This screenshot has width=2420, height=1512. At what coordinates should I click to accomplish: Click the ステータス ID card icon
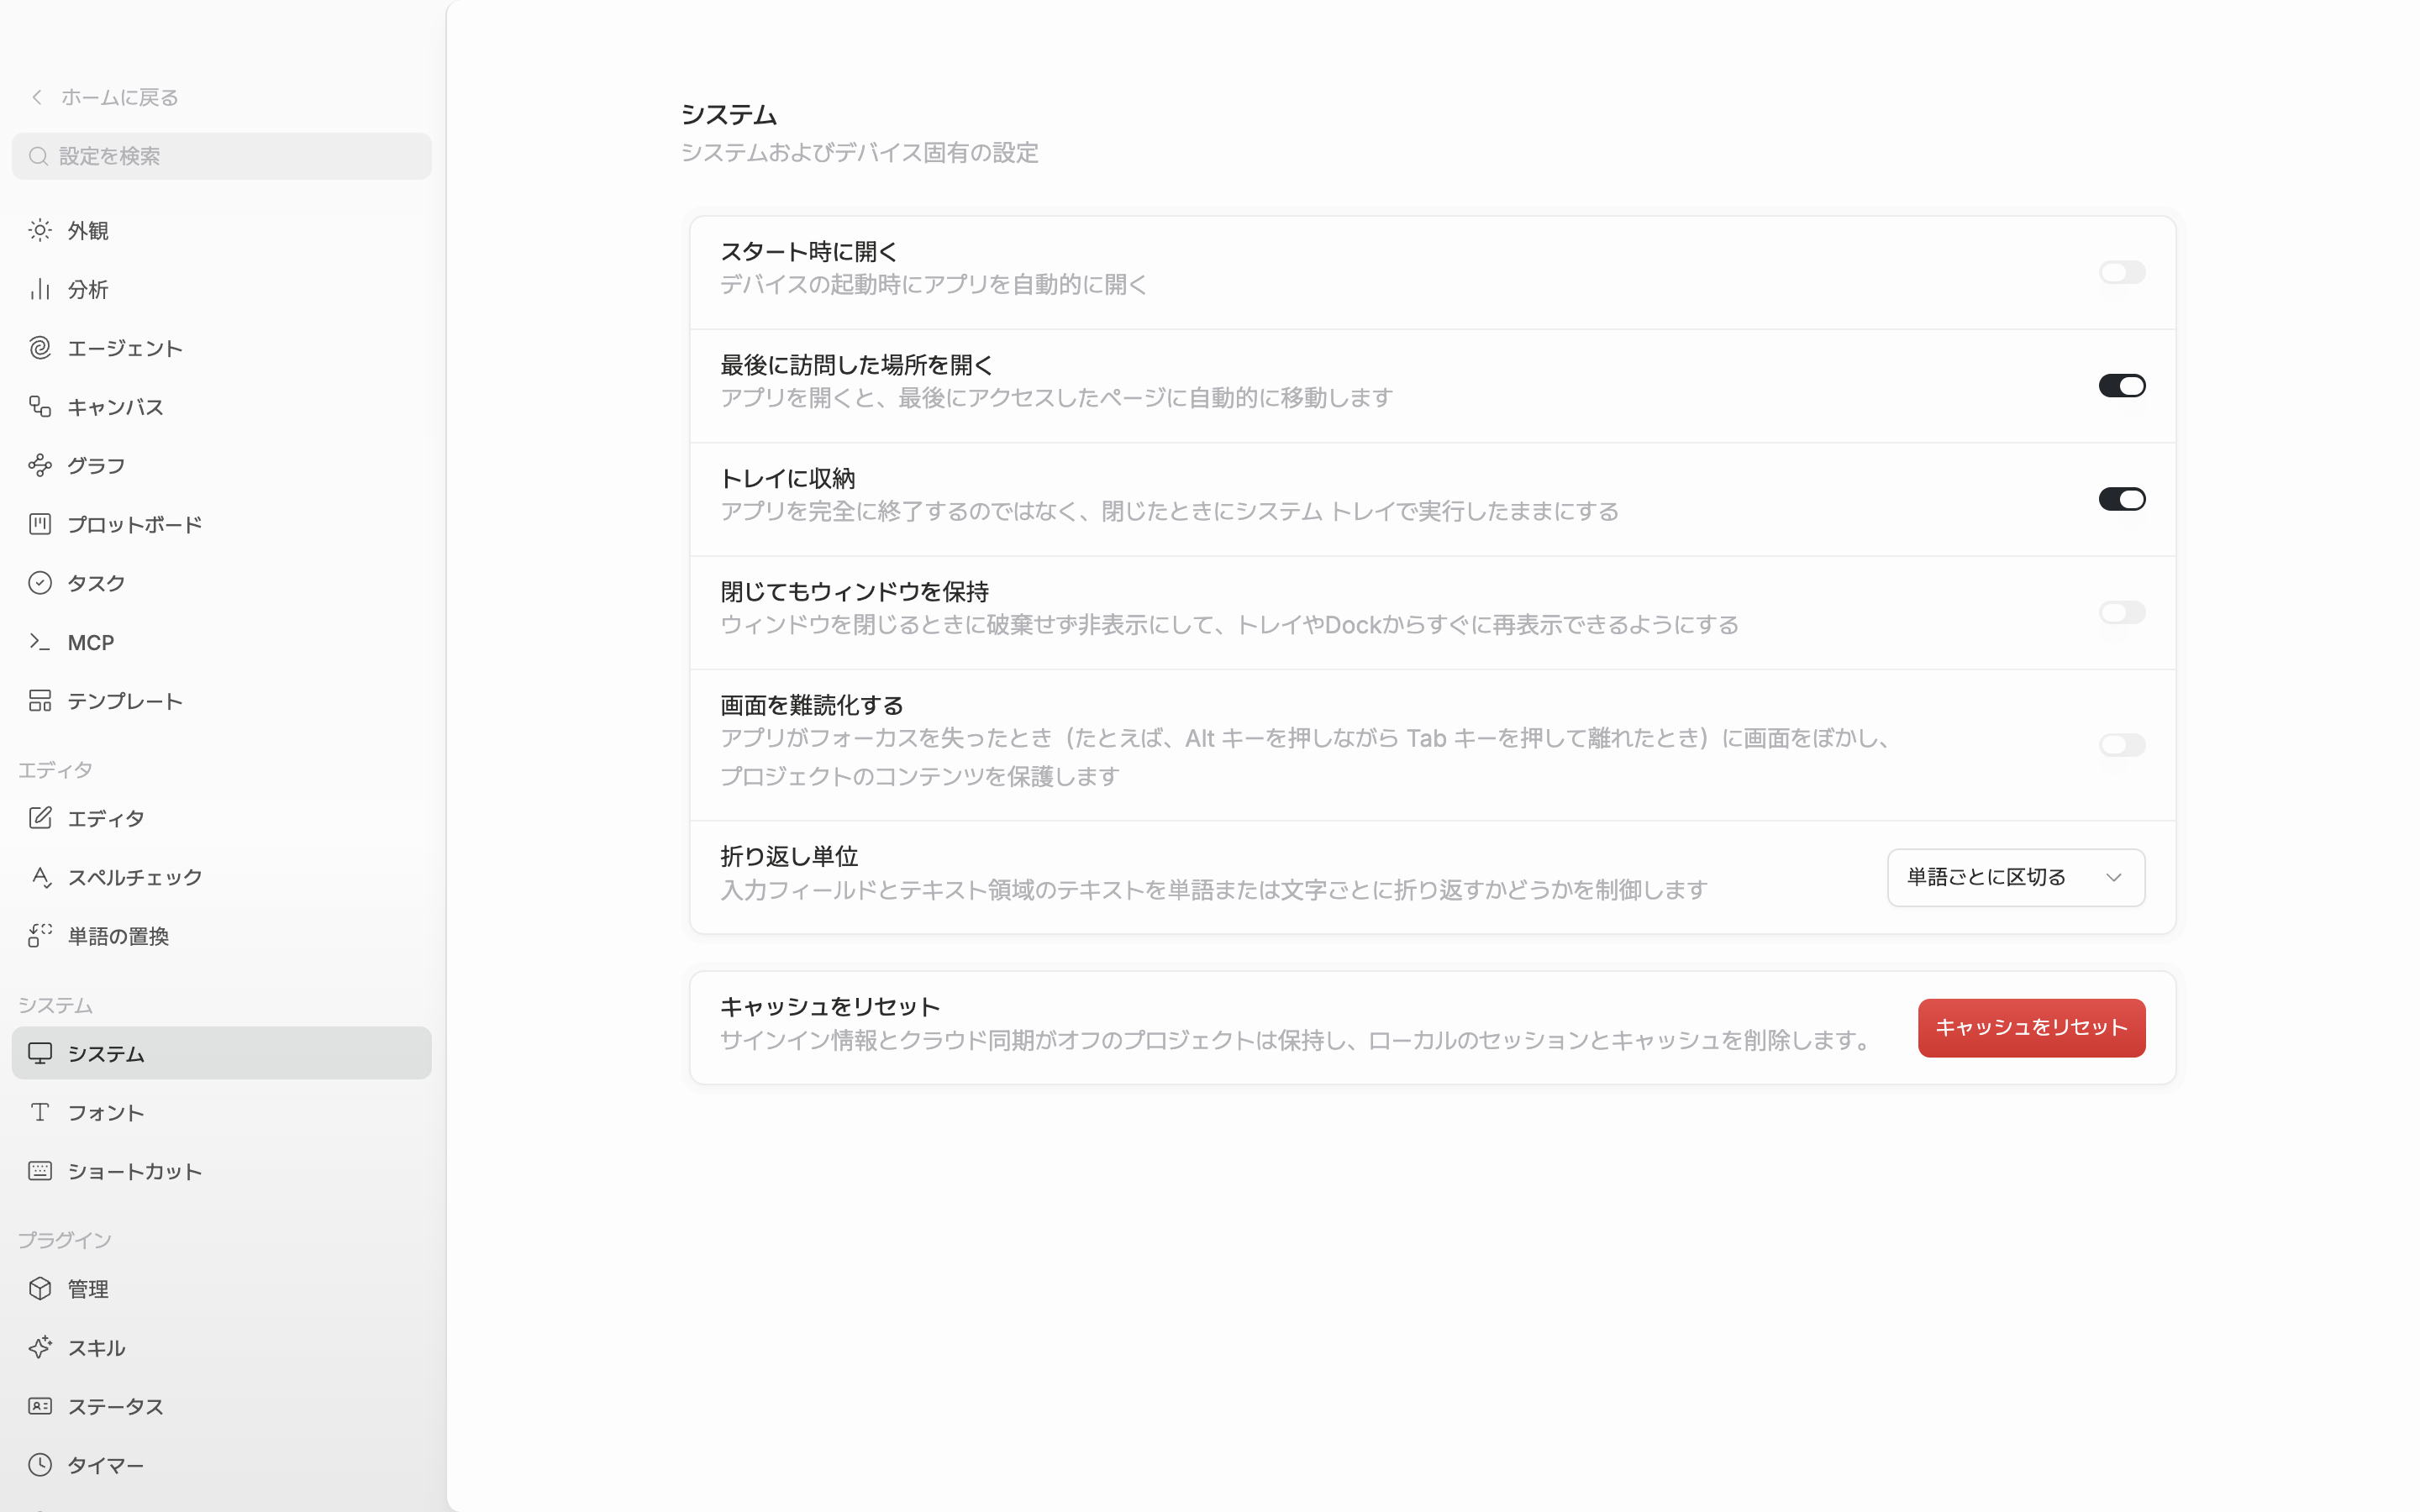(x=40, y=1406)
